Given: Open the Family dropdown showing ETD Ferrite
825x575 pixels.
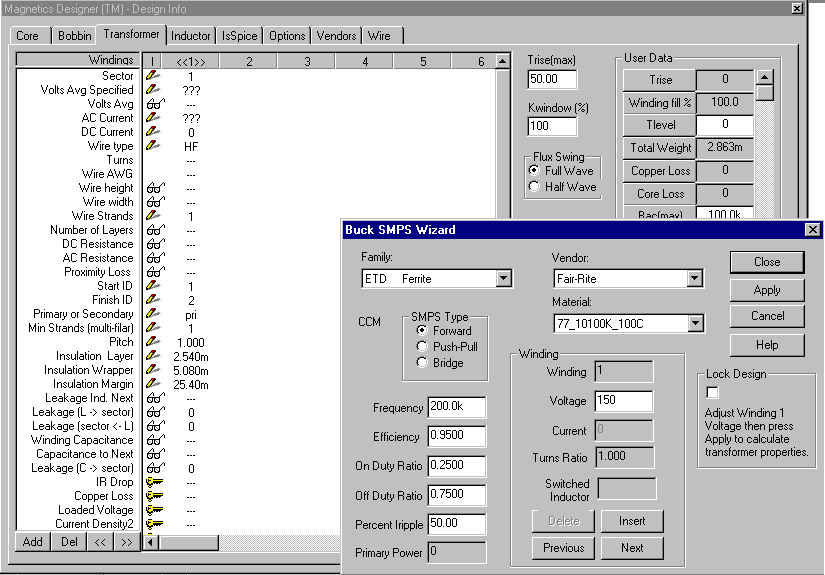Looking at the screenshot, I should (x=503, y=279).
